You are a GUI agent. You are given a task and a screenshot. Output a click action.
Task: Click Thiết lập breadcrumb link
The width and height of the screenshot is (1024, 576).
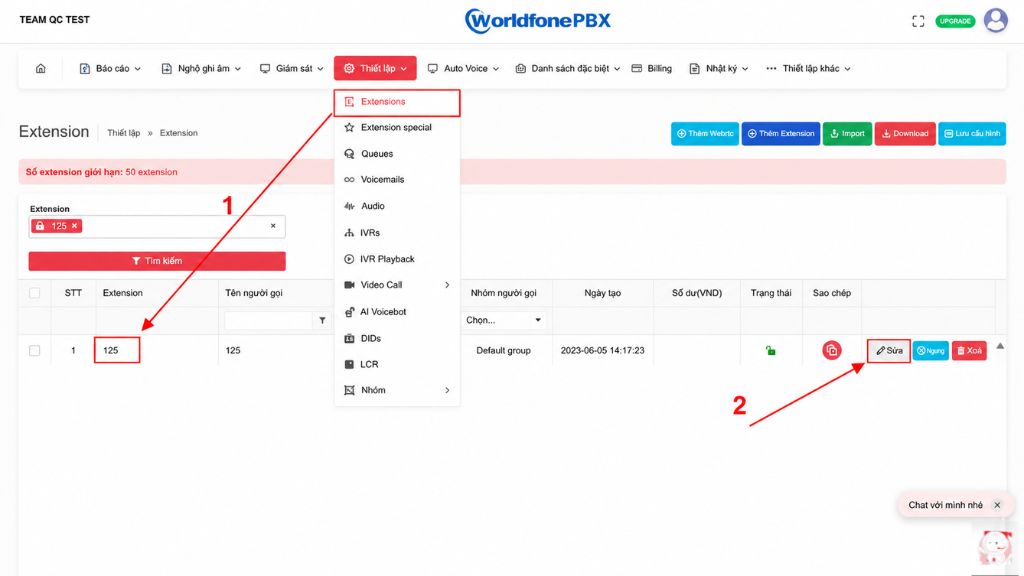click(123, 133)
